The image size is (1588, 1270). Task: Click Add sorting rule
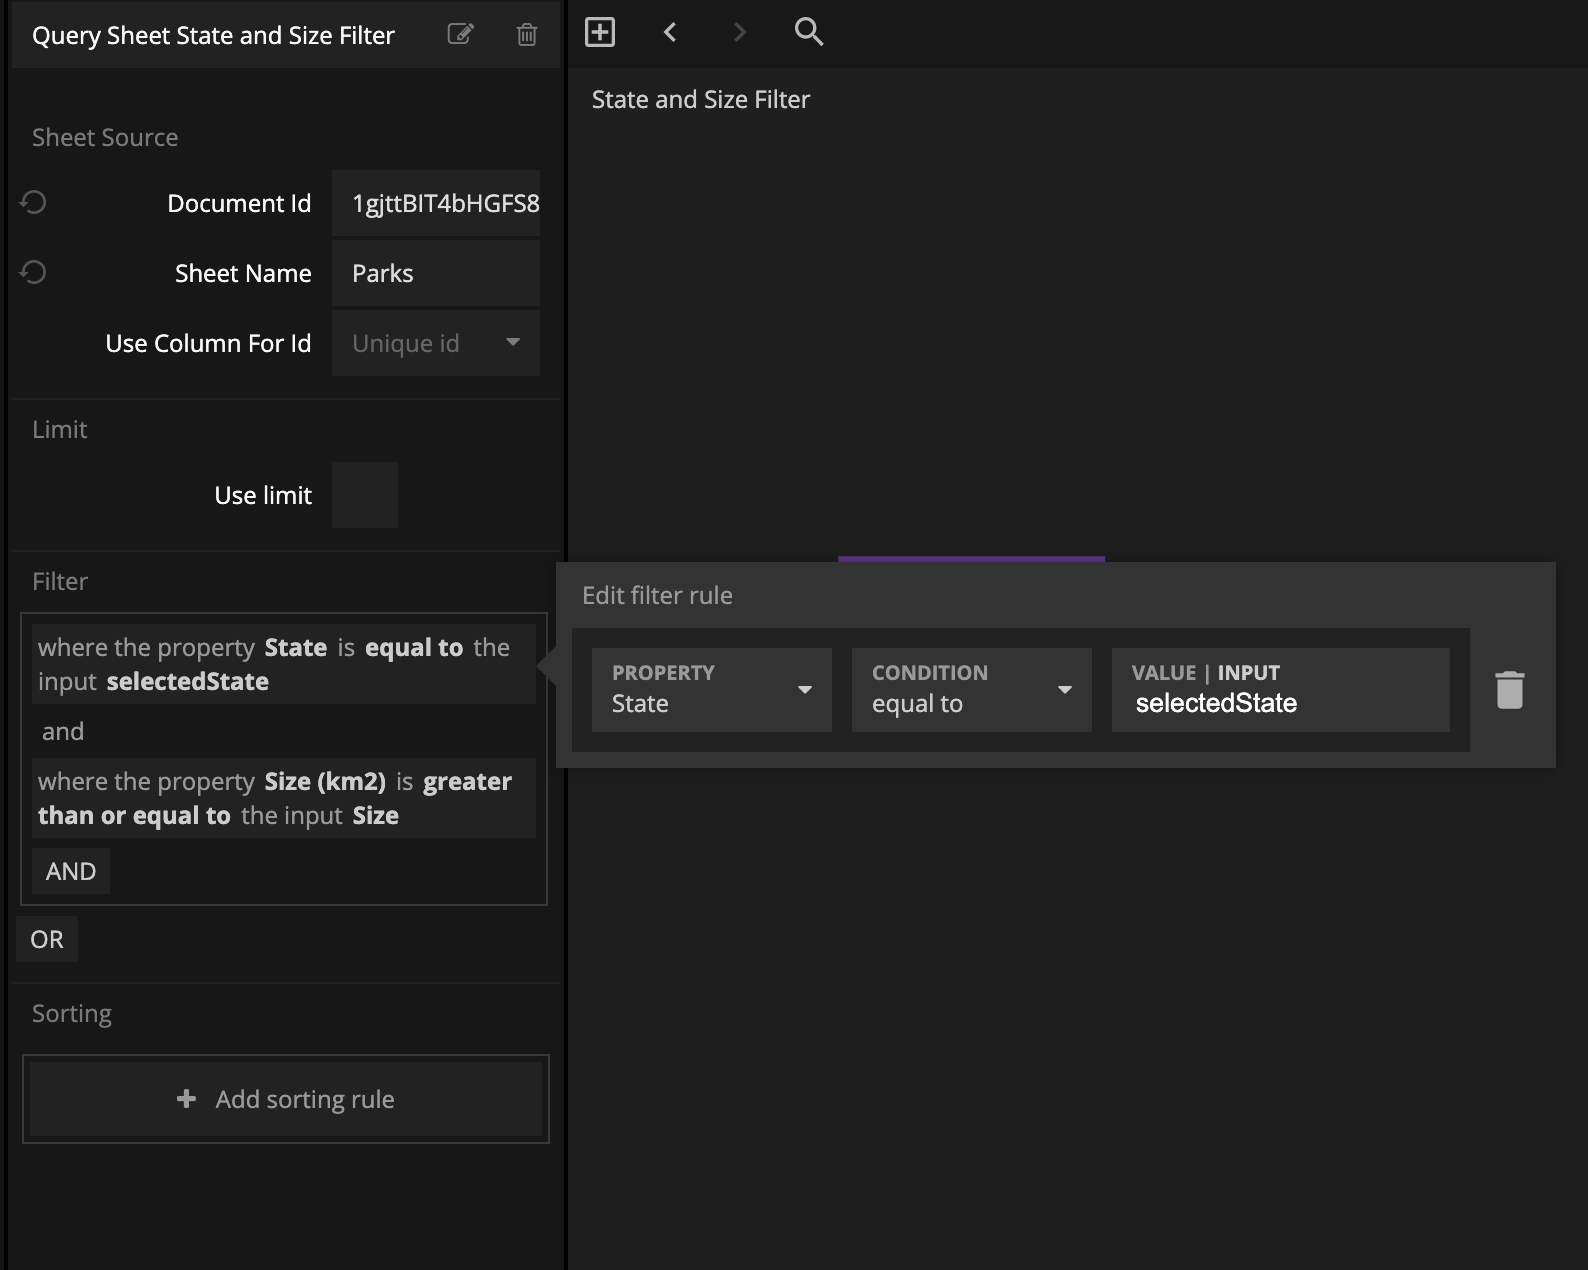pyautogui.click(x=286, y=1099)
